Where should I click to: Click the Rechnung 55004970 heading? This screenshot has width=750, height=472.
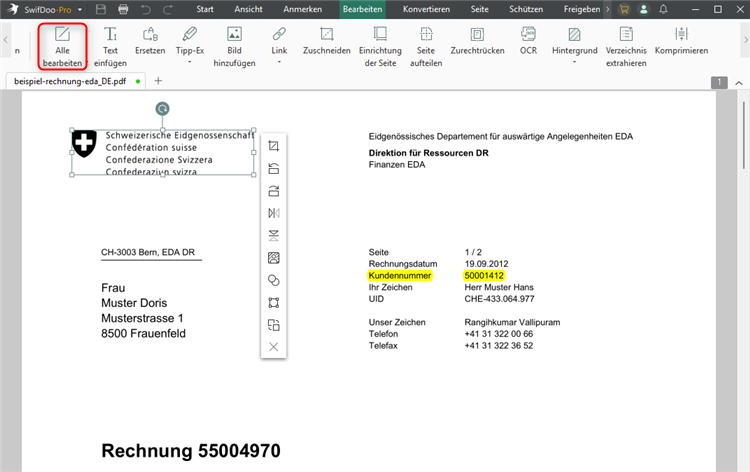(x=191, y=450)
